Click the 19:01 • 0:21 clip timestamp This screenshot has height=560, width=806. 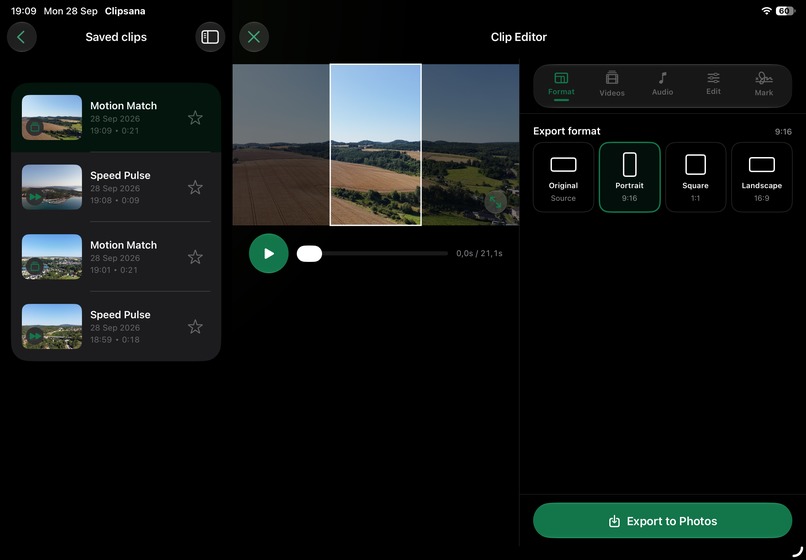pyautogui.click(x=115, y=270)
